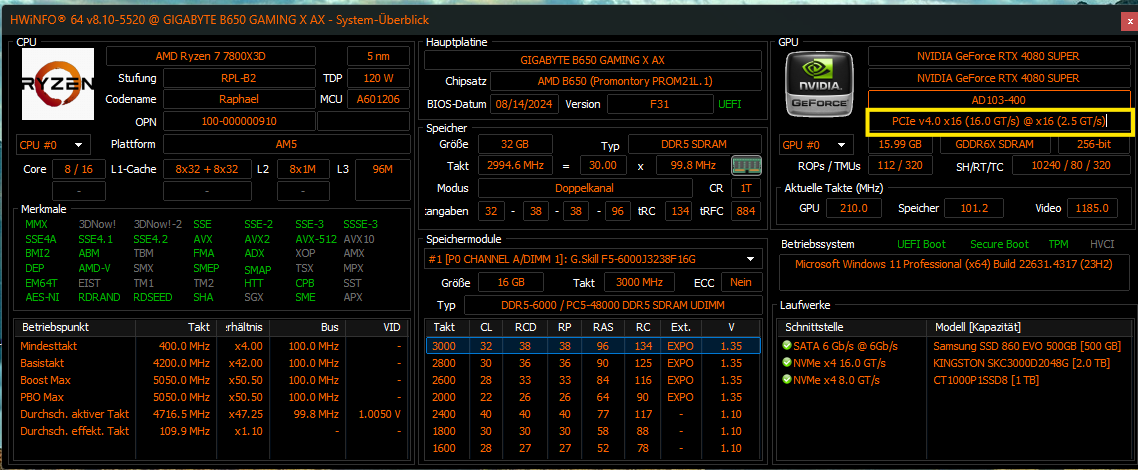Click the Mindesttakt operating point row
The height and width of the screenshot is (470, 1138).
(x=211, y=346)
